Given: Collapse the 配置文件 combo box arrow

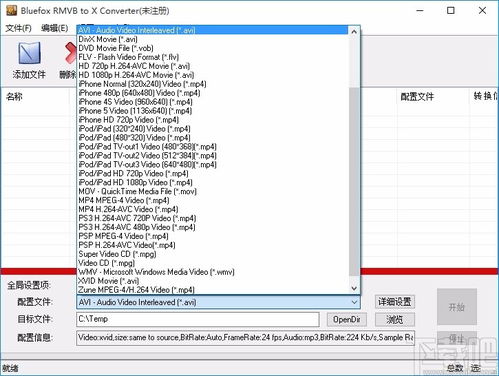Looking at the screenshot, I should [354, 302].
